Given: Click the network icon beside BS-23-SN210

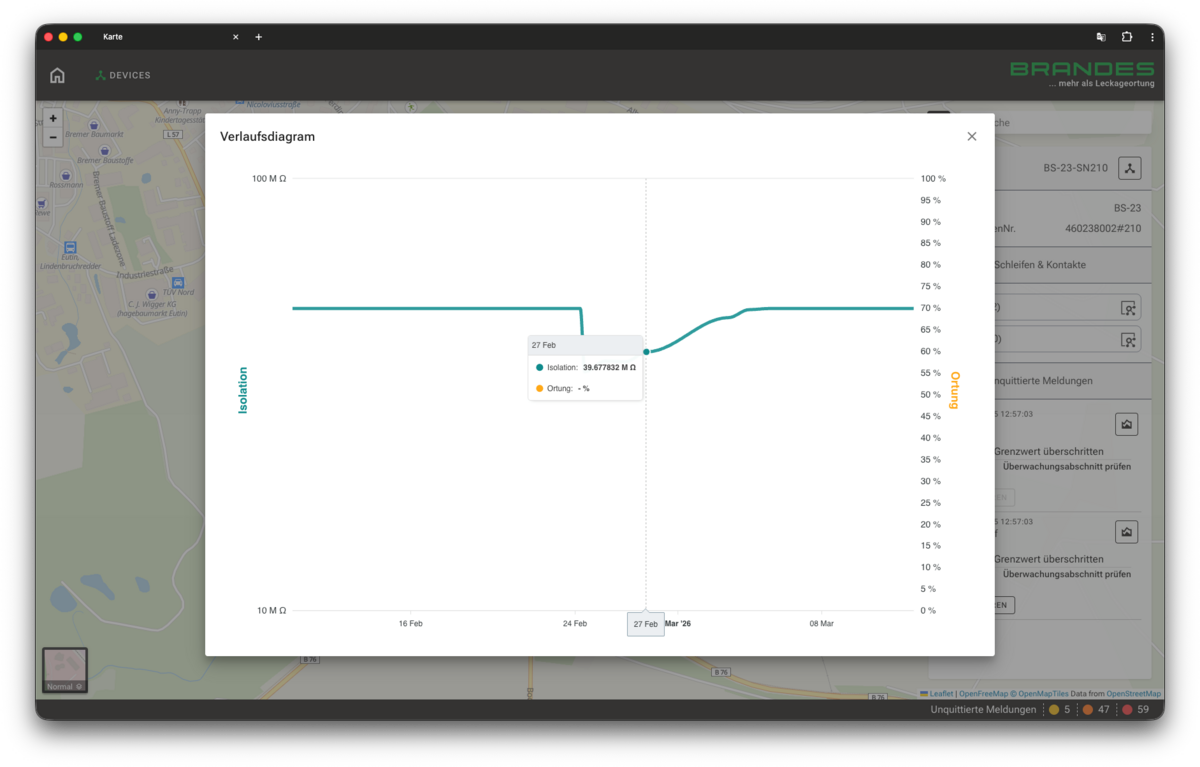Looking at the screenshot, I should (1129, 168).
